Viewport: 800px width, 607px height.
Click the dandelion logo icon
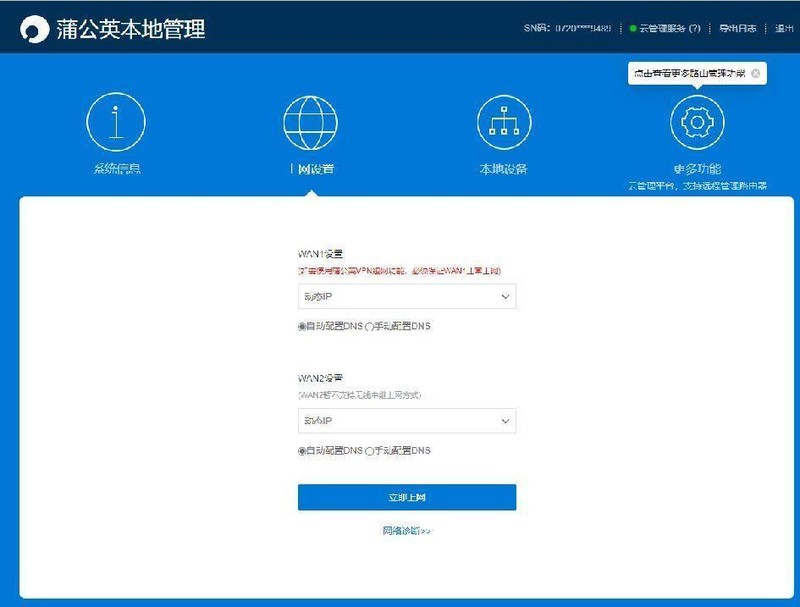(37, 31)
